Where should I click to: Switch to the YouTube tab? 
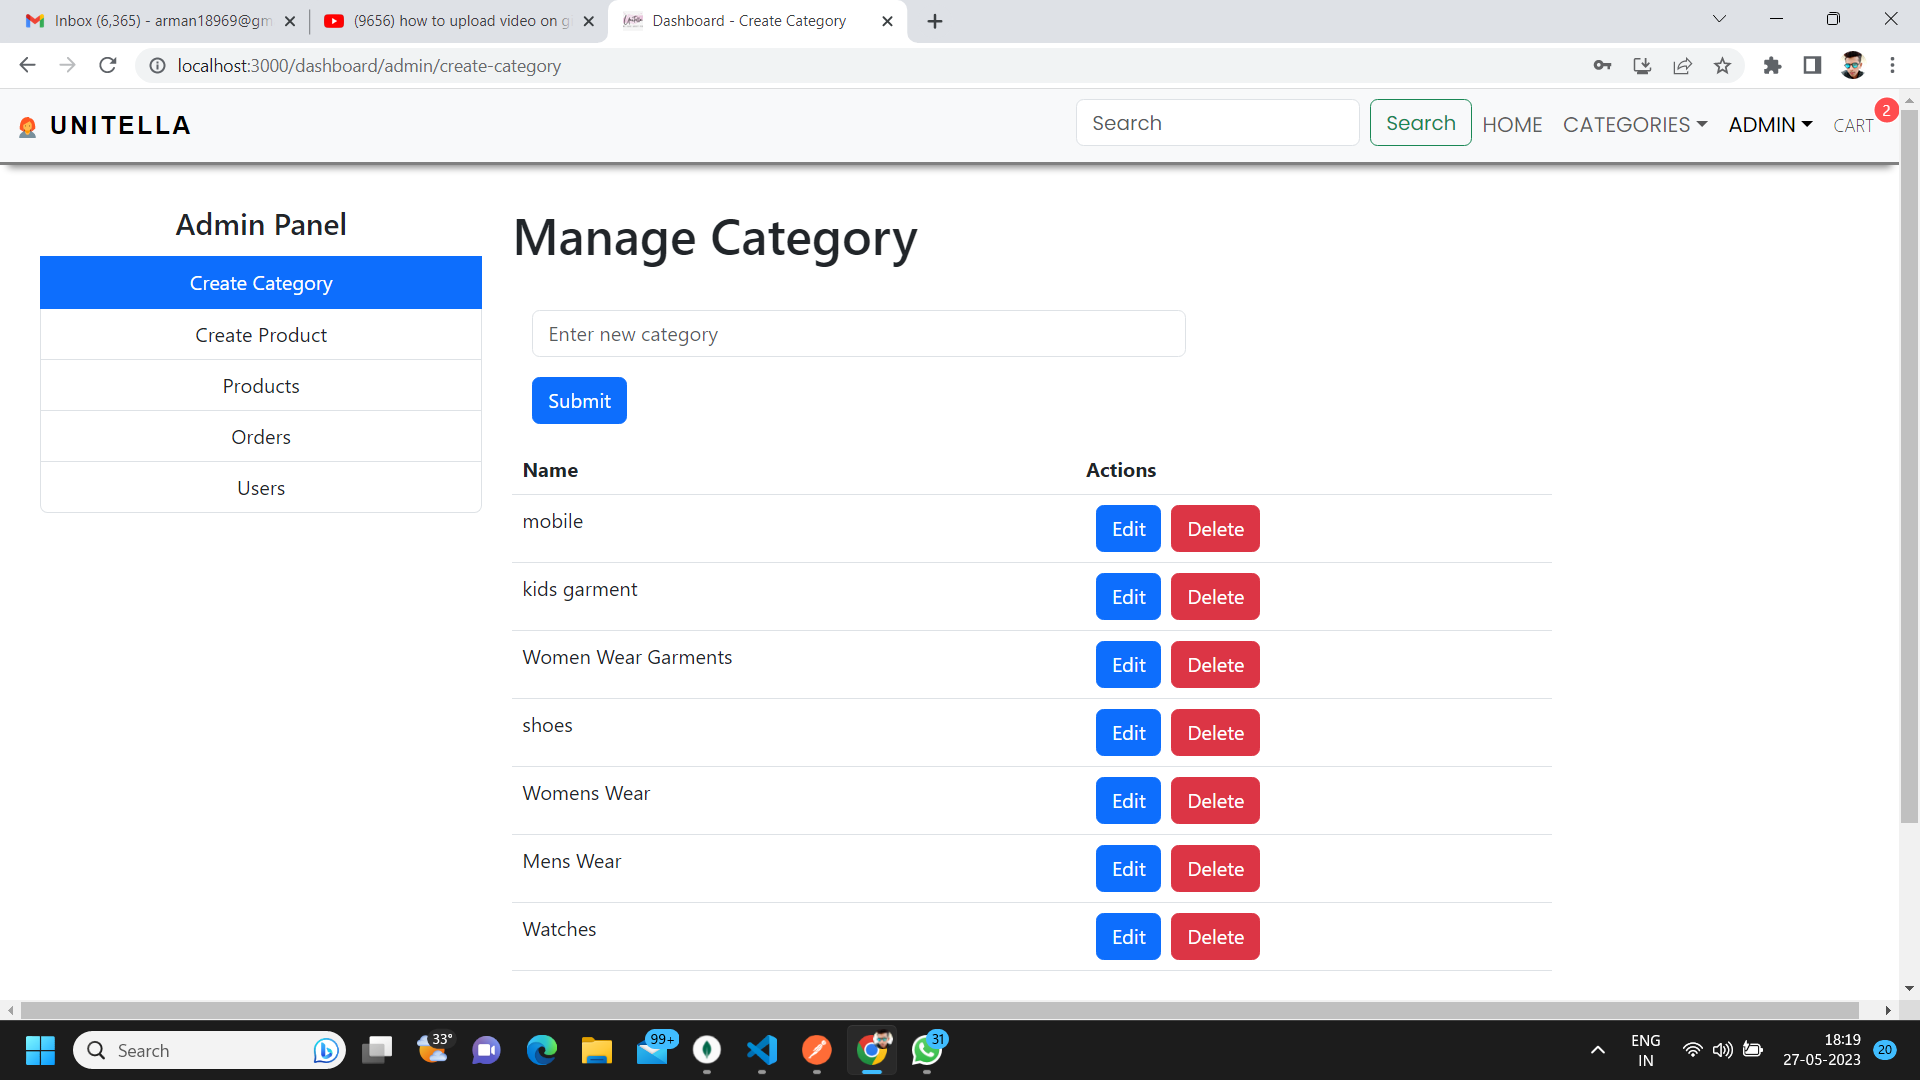tap(450, 20)
